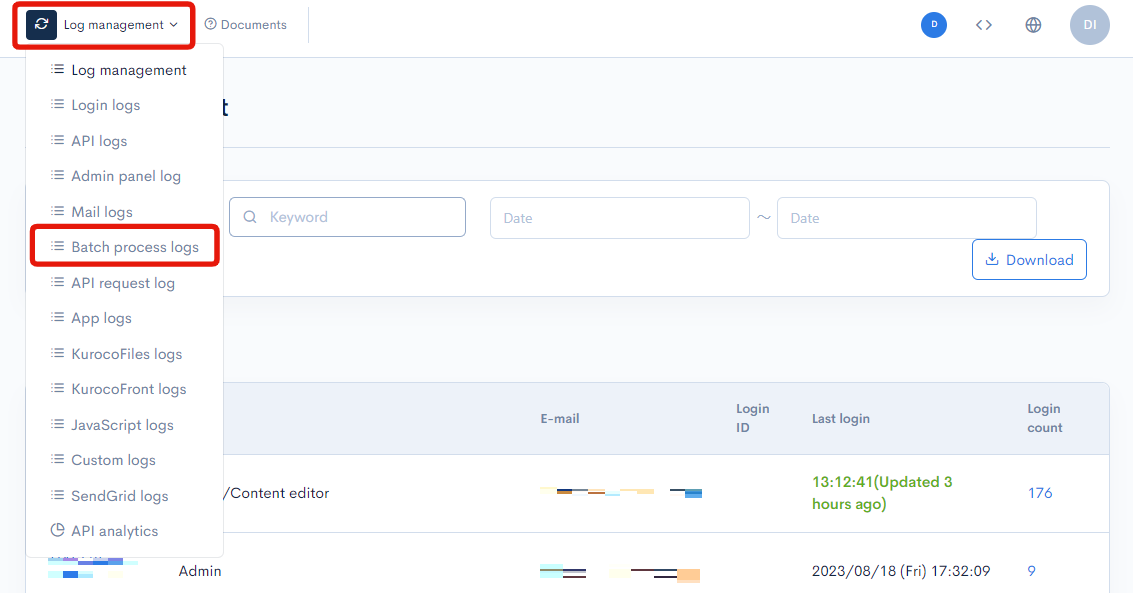Open the start Date picker field
The height and width of the screenshot is (593, 1133).
tap(619, 218)
